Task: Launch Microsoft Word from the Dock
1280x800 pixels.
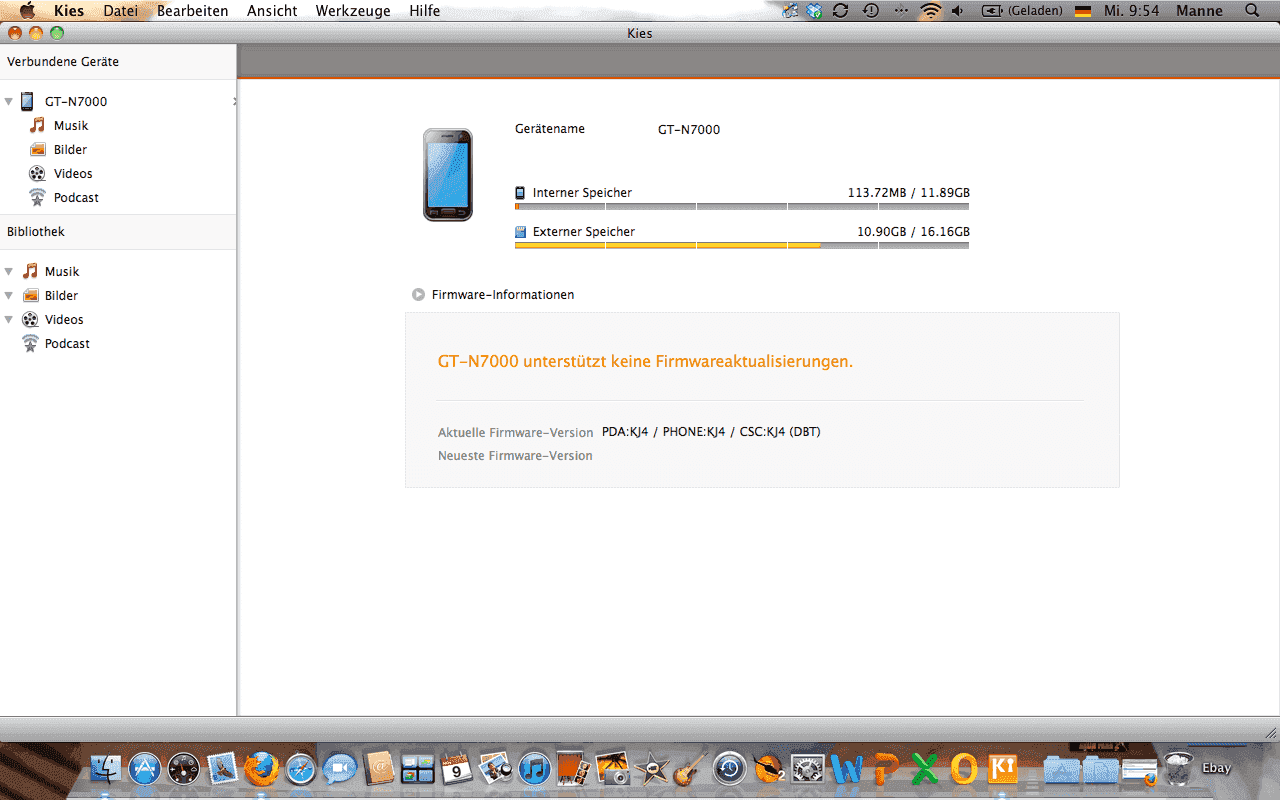Action: point(847,769)
